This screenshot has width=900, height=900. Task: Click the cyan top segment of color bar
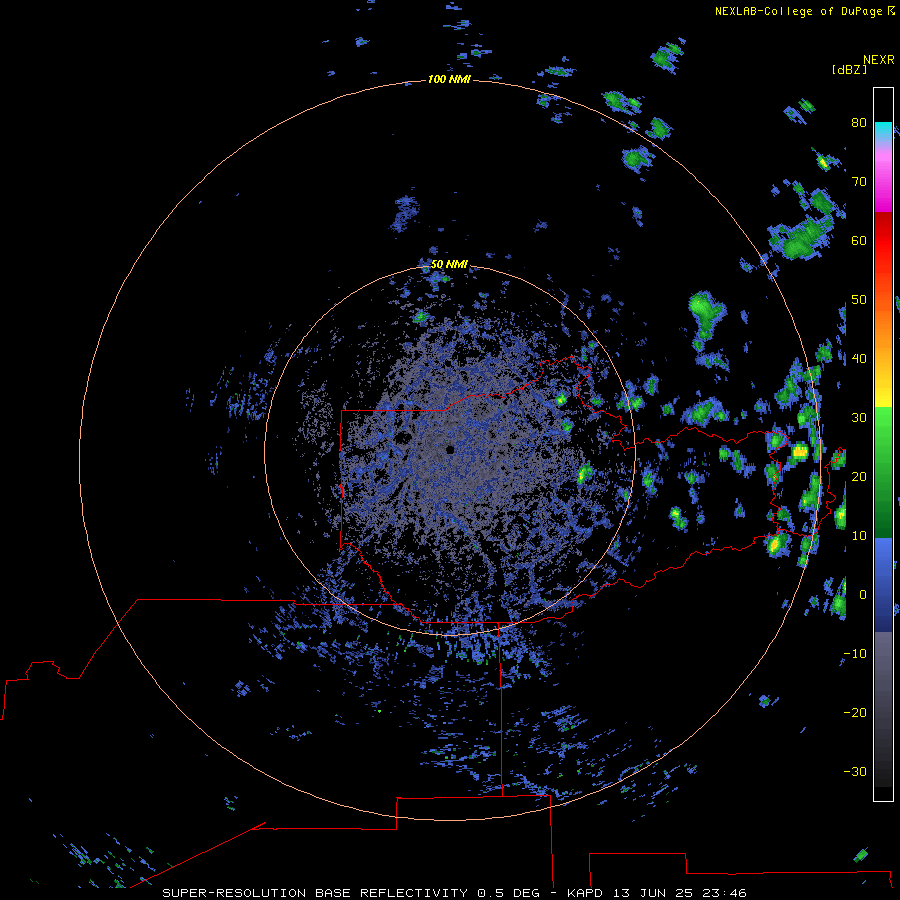tap(883, 131)
